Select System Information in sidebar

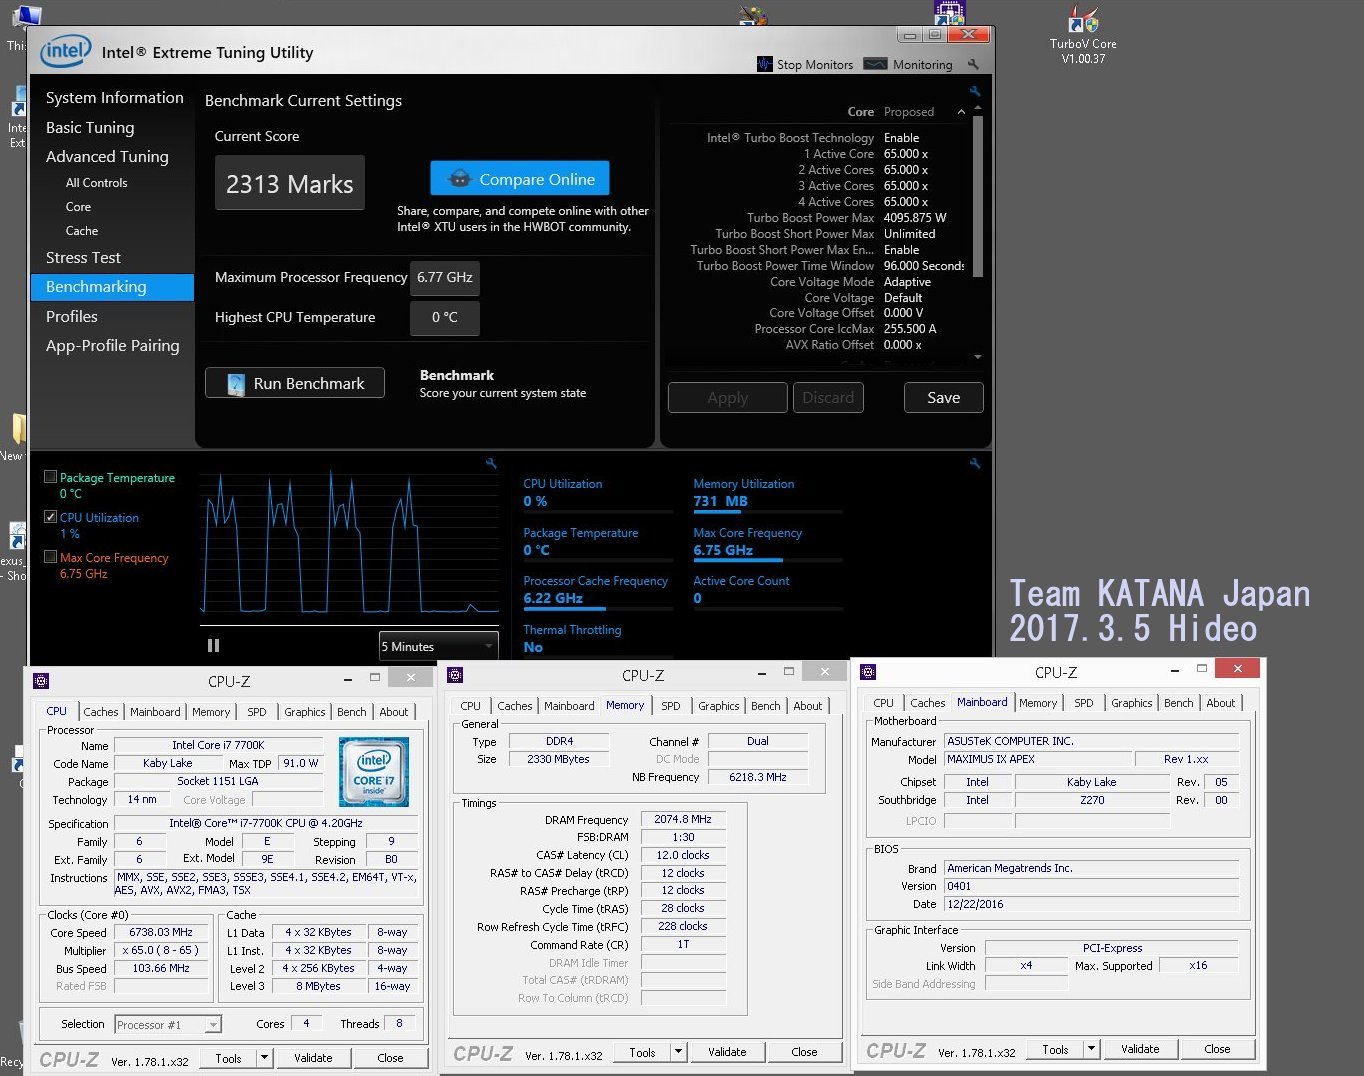click(x=115, y=98)
